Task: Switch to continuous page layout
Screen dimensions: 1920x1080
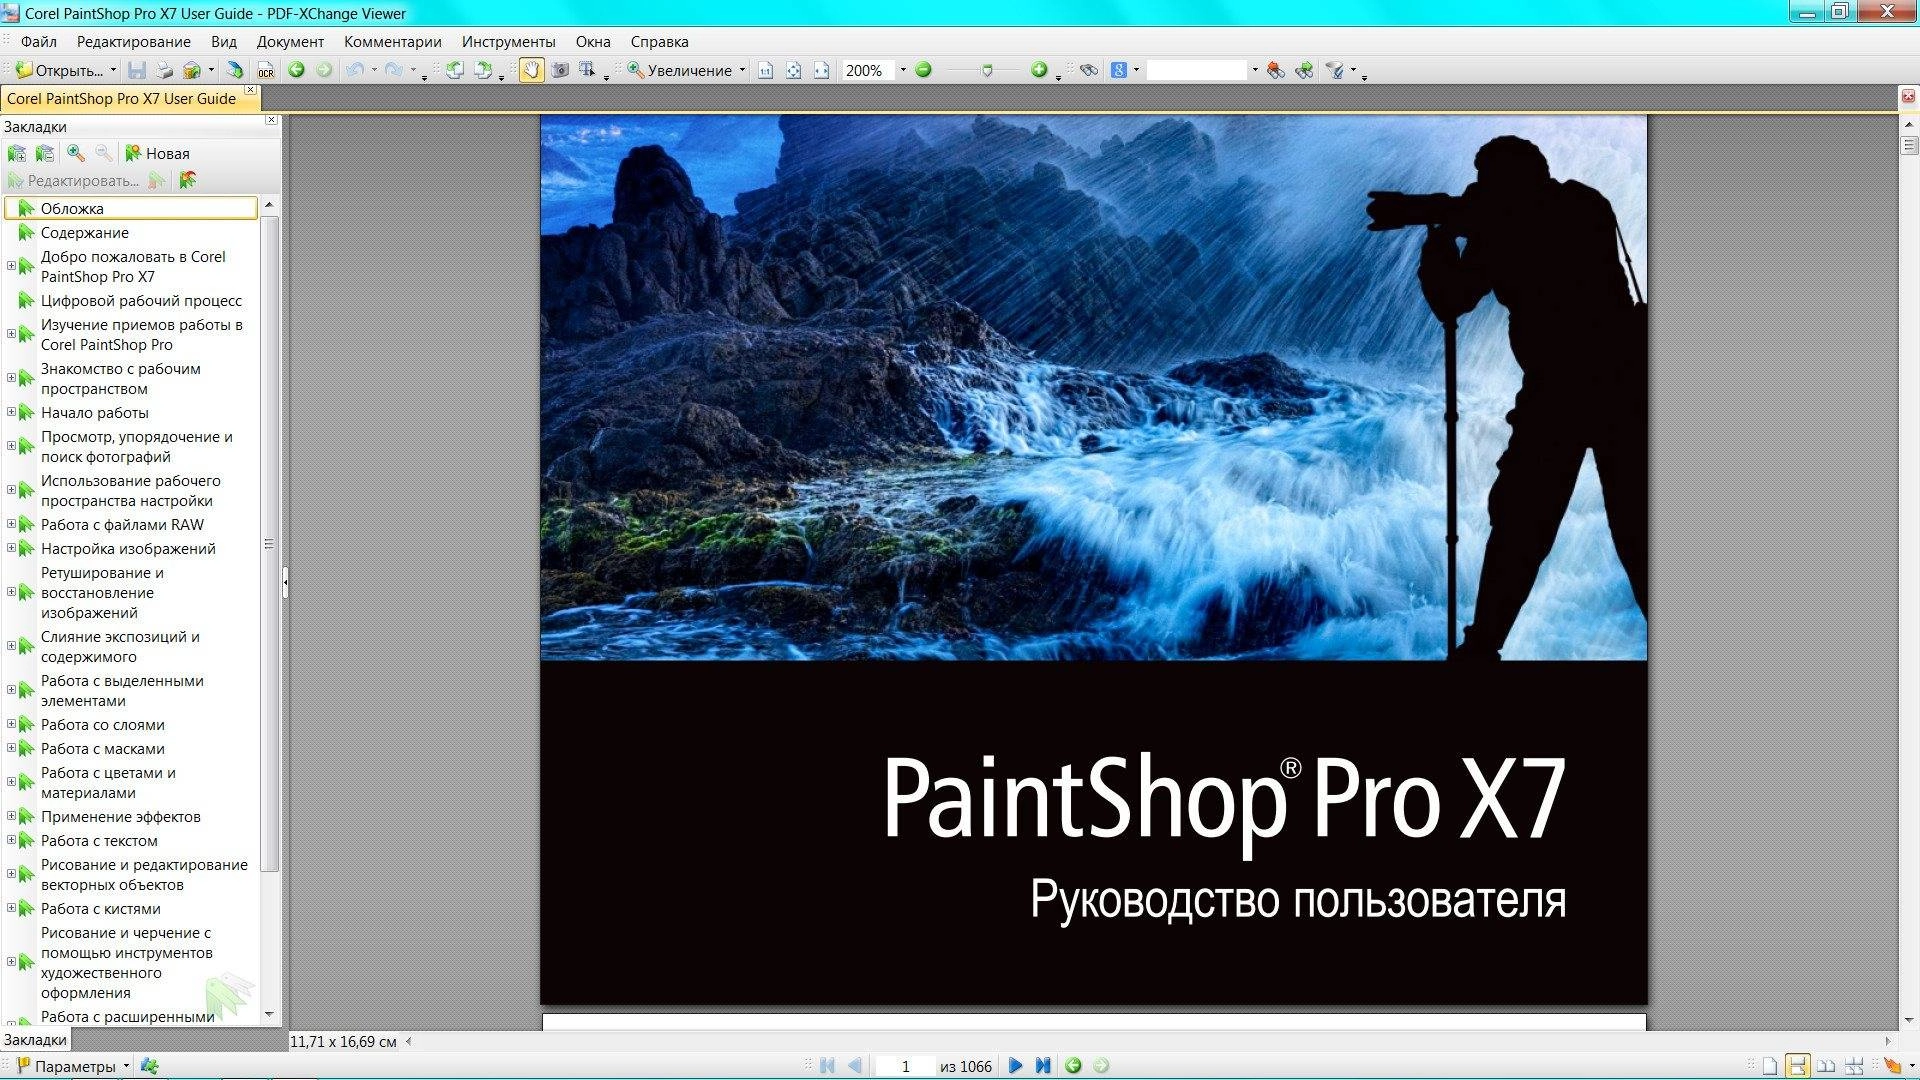Action: click(1798, 1066)
